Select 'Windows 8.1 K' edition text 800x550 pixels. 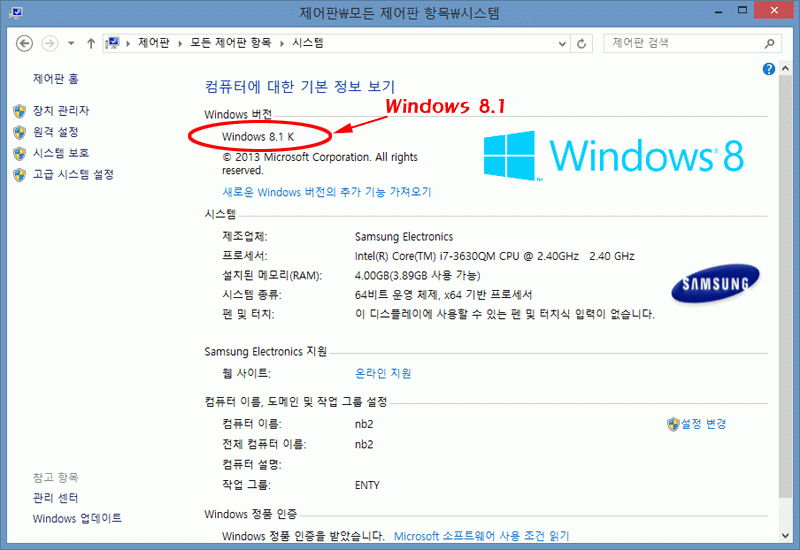tap(258, 137)
